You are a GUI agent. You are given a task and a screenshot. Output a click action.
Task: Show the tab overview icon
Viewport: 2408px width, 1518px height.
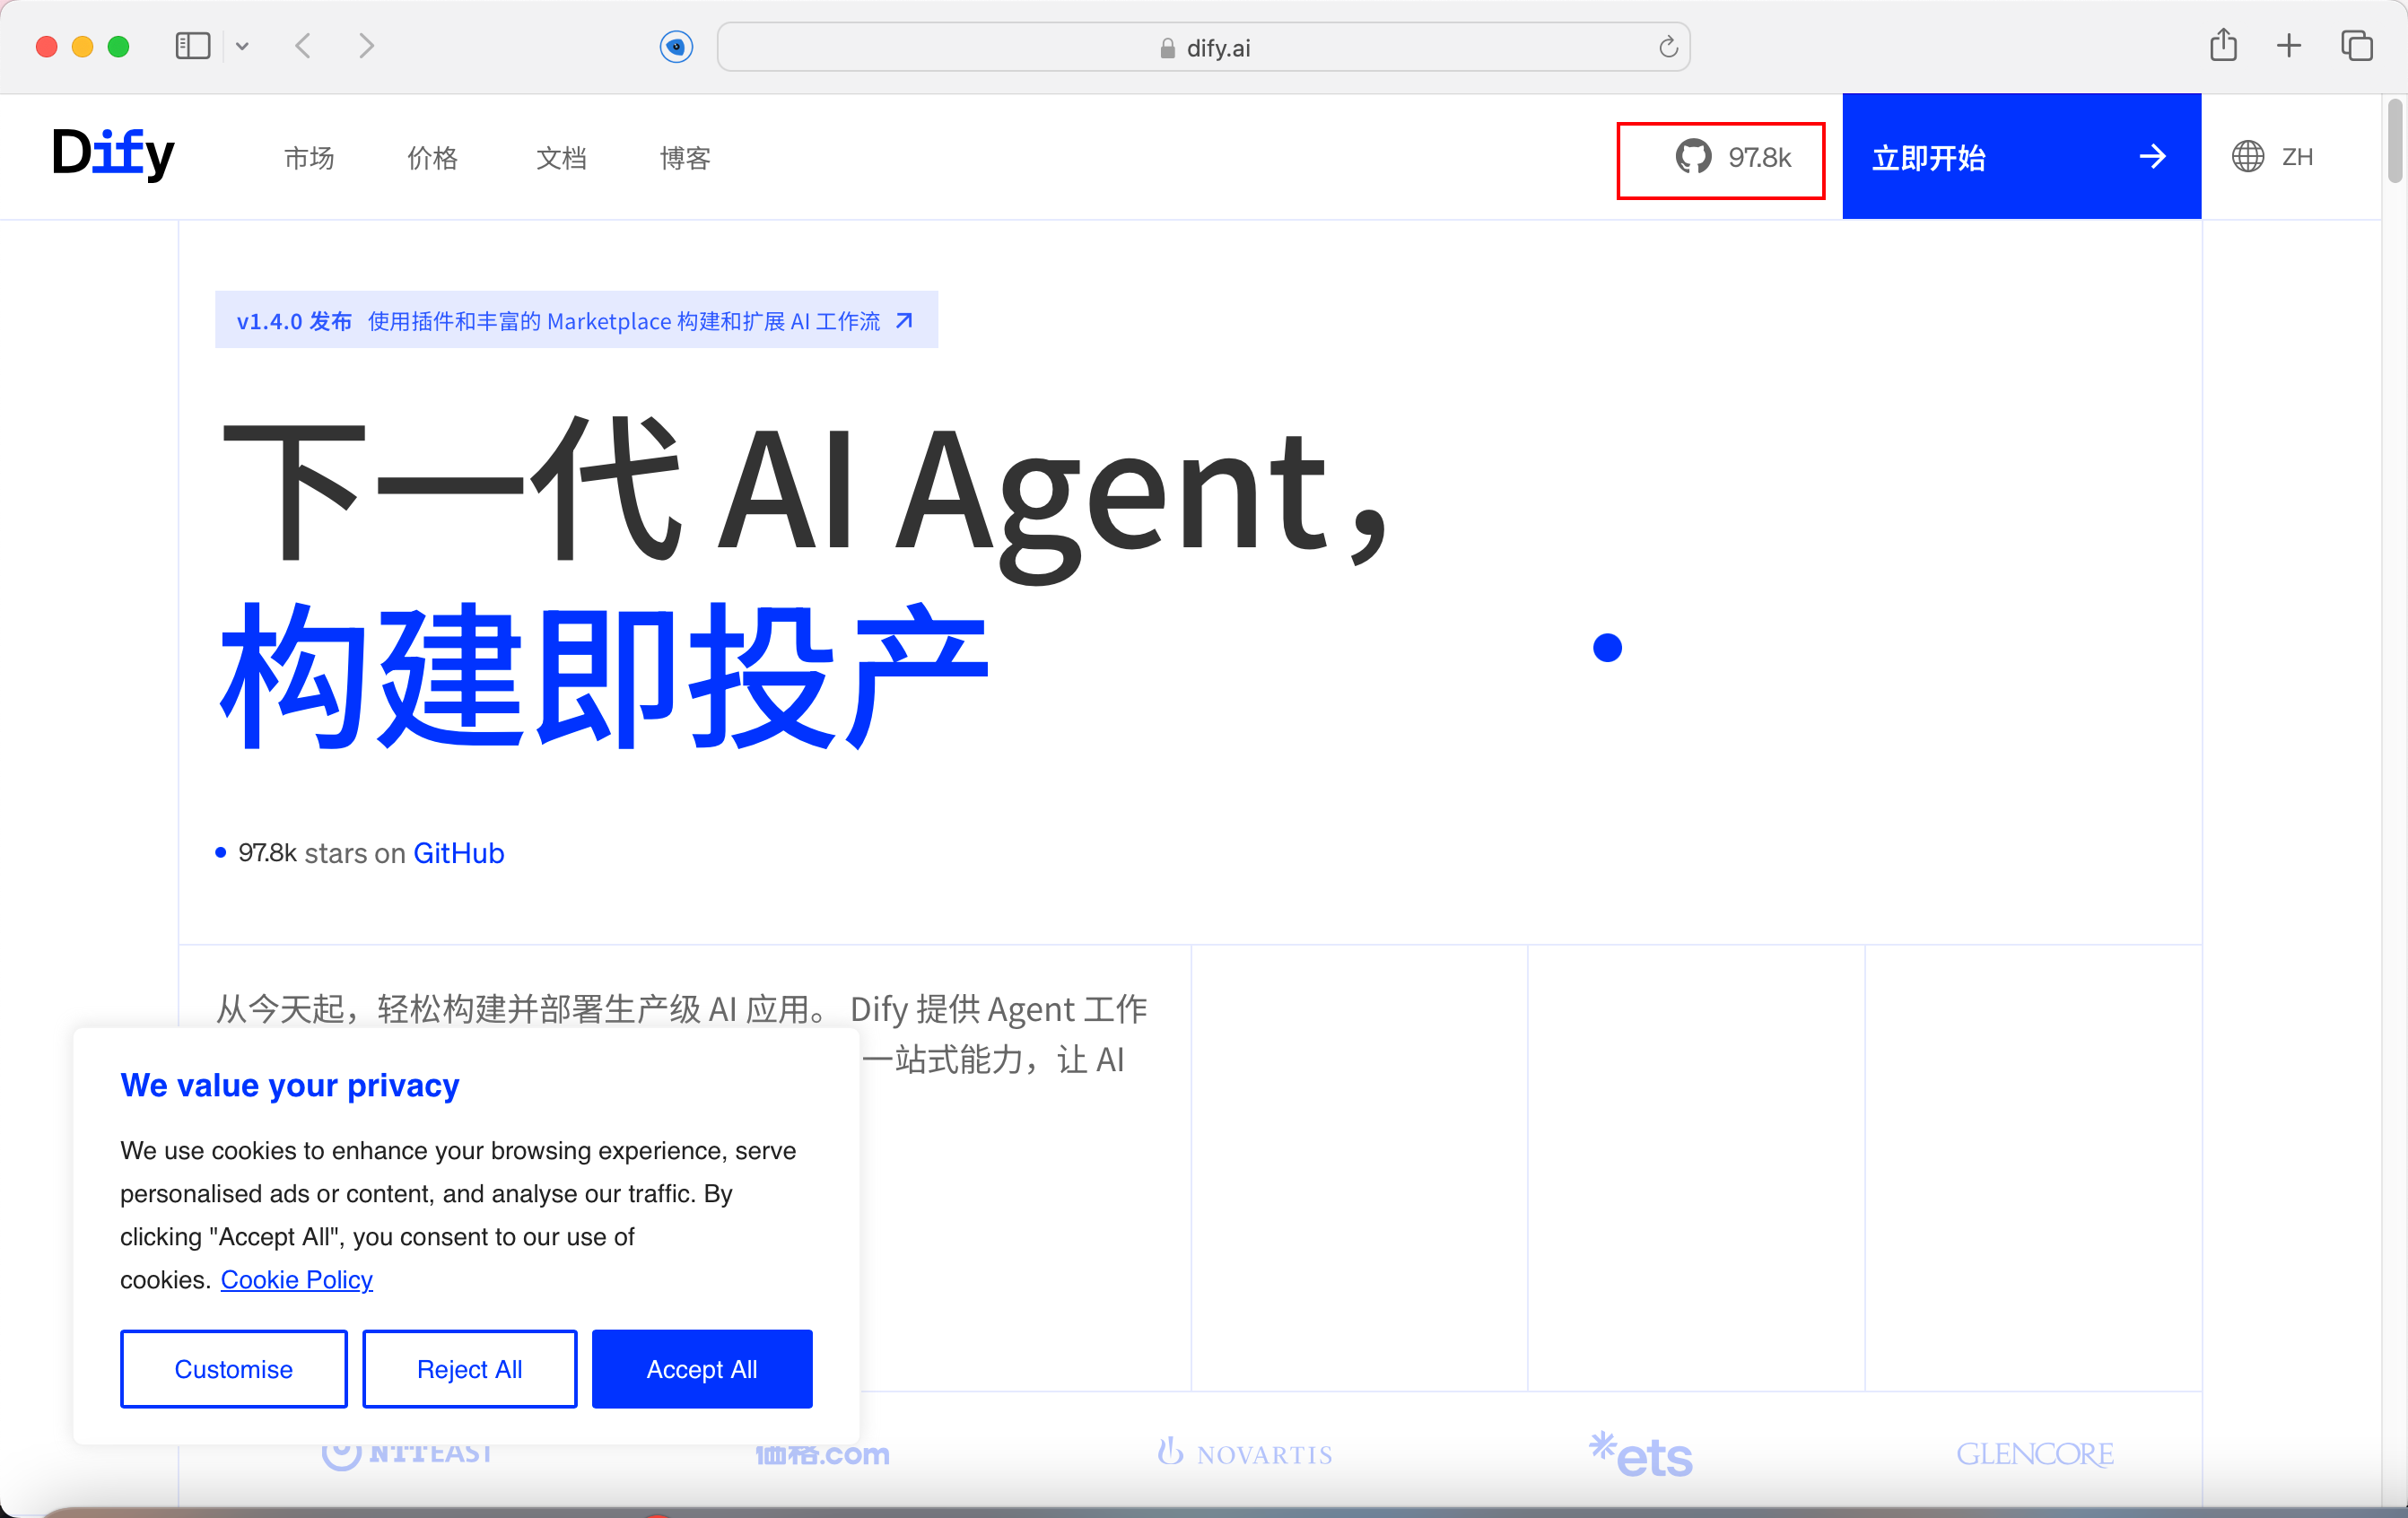[x=2355, y=46]
